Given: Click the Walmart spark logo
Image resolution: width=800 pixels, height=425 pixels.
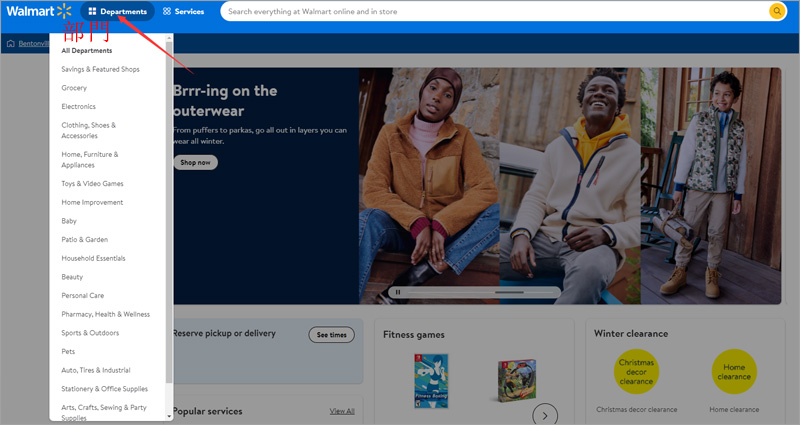Looking at the screenshot, I should pyautogui.click(x=39, y=11).
